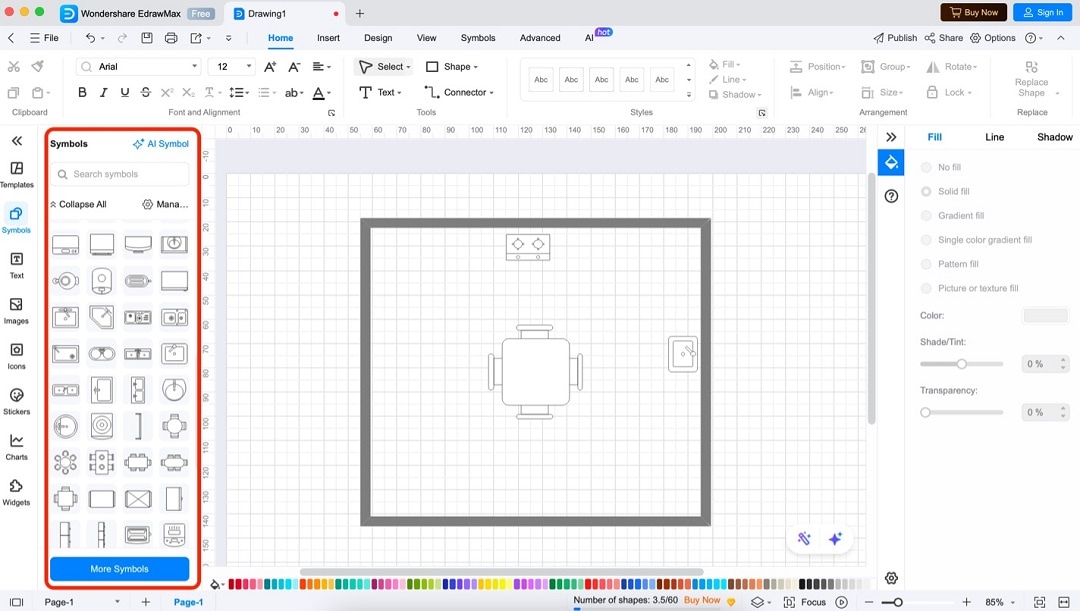The height and width of the screenshot is (611, 1080).
Task: Select the dining table symbol on the canvas
Action: tap(535, 371)
